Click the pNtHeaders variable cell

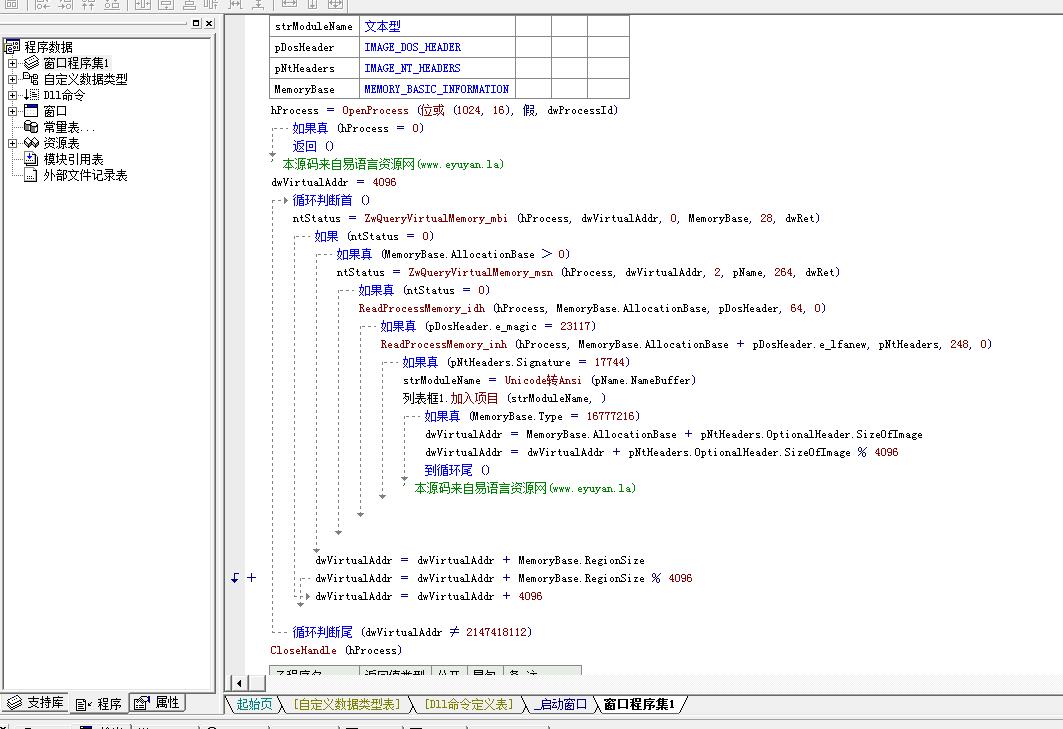314,68
